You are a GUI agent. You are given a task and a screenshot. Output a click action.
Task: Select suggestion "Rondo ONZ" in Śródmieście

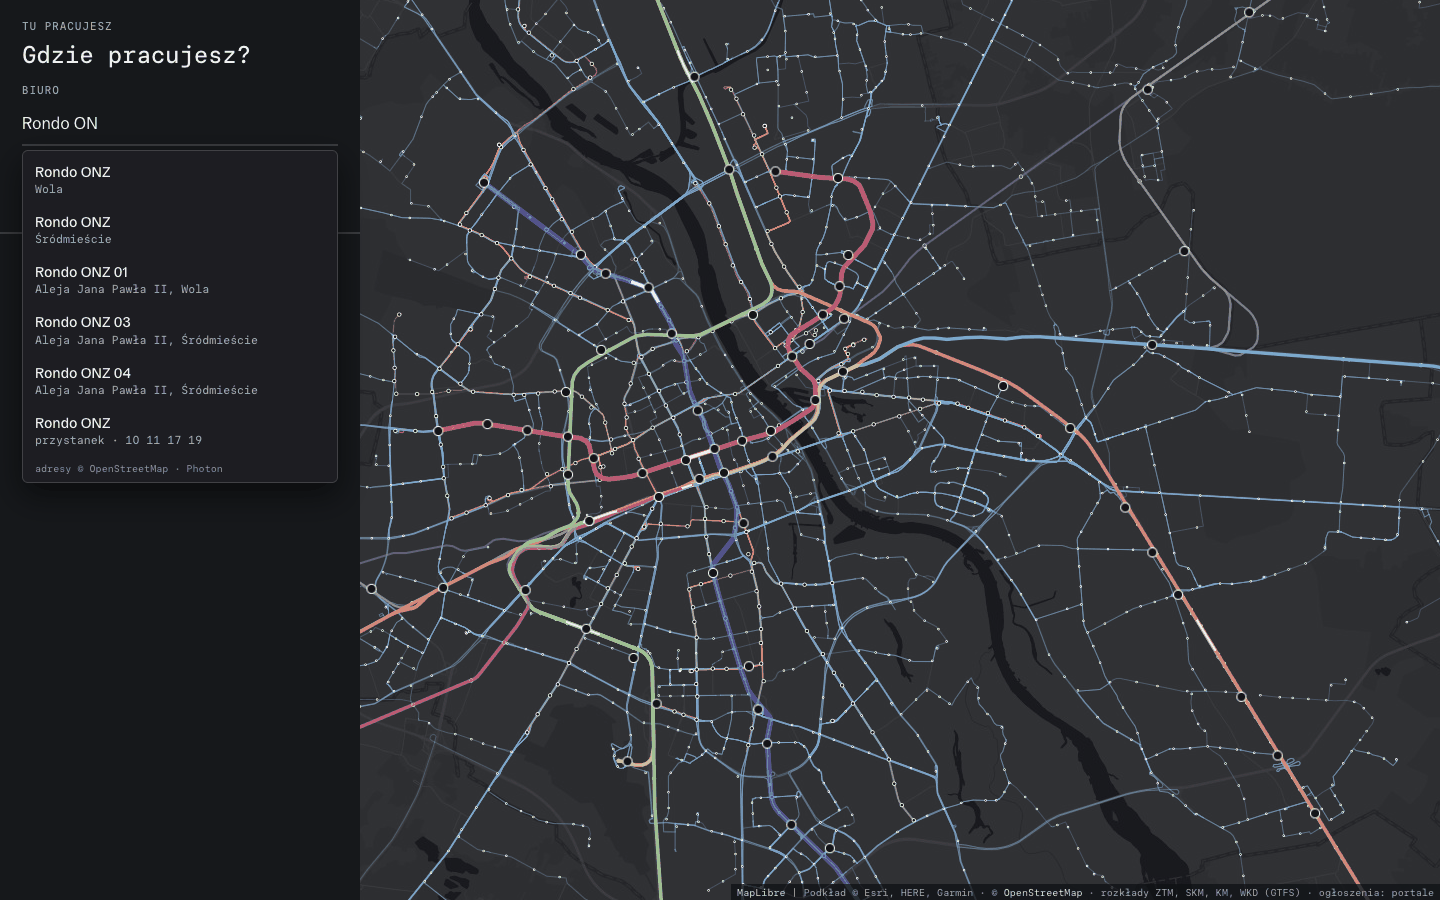180,230
